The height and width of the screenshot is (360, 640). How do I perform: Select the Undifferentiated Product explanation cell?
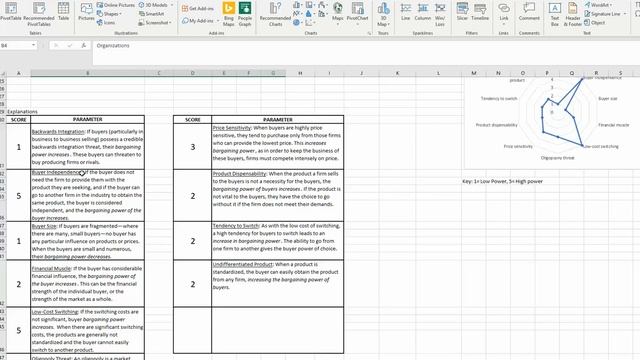point(278,284)
